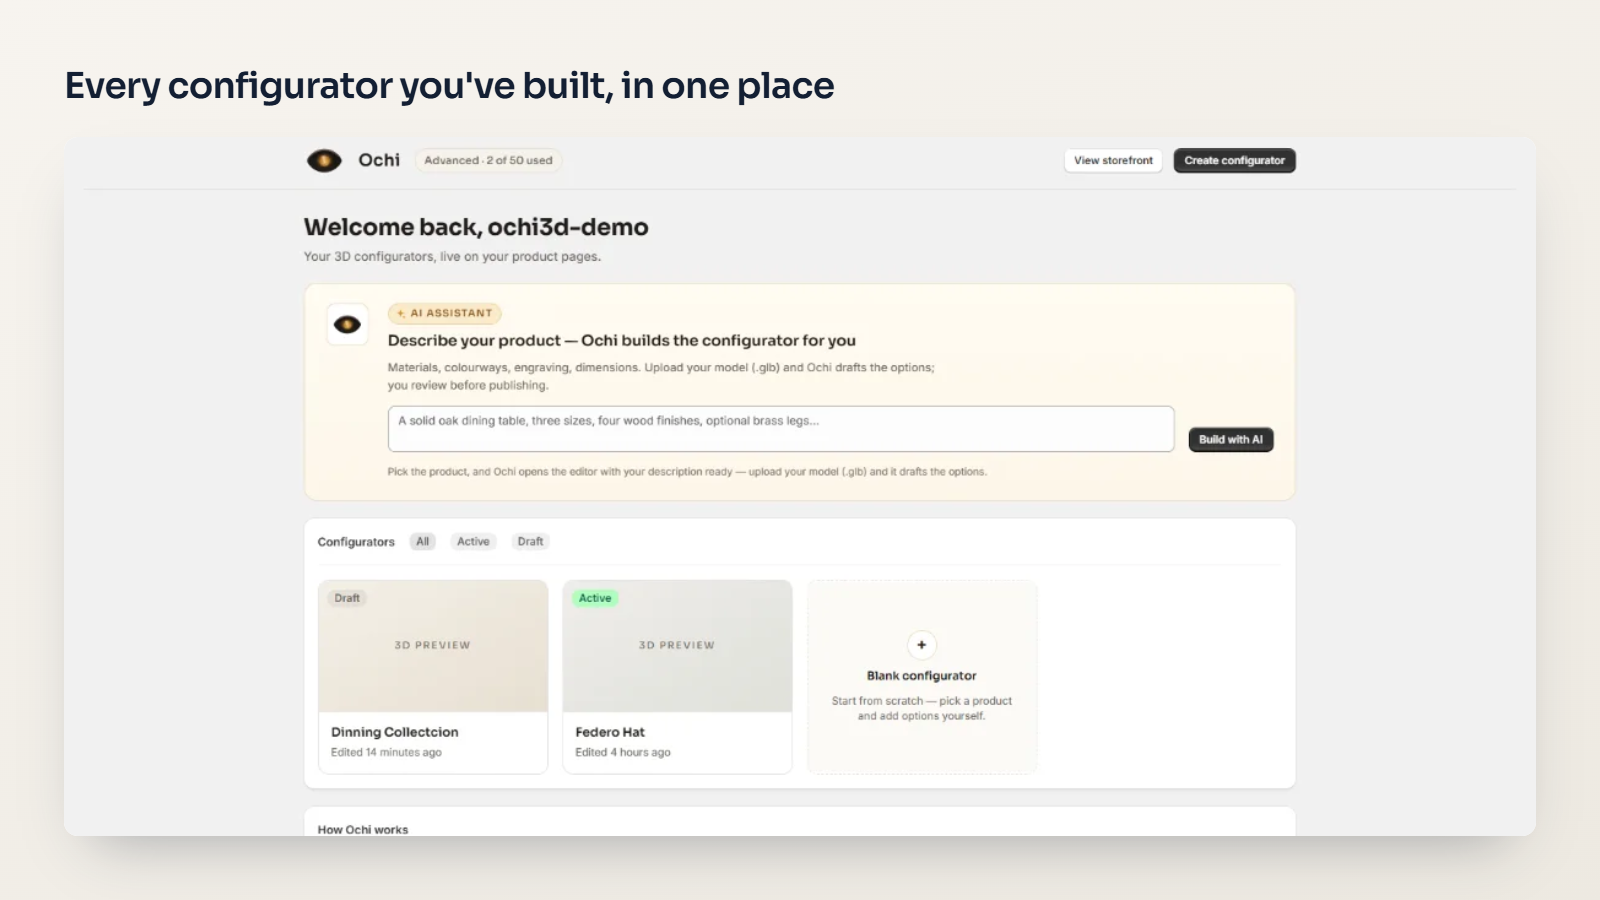The height and width of the screenshot is (900, 1600).
Task: Select the All configurators filter
Action: [x=423, y=541]
